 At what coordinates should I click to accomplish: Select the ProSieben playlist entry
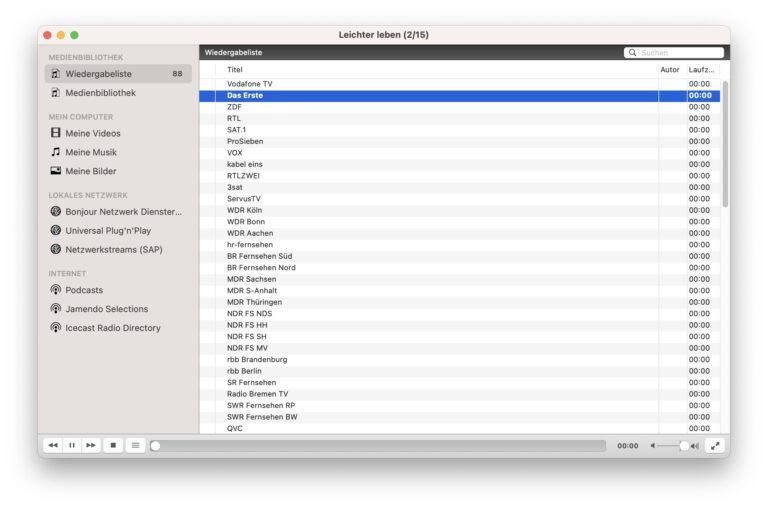(x=459, y=141)
